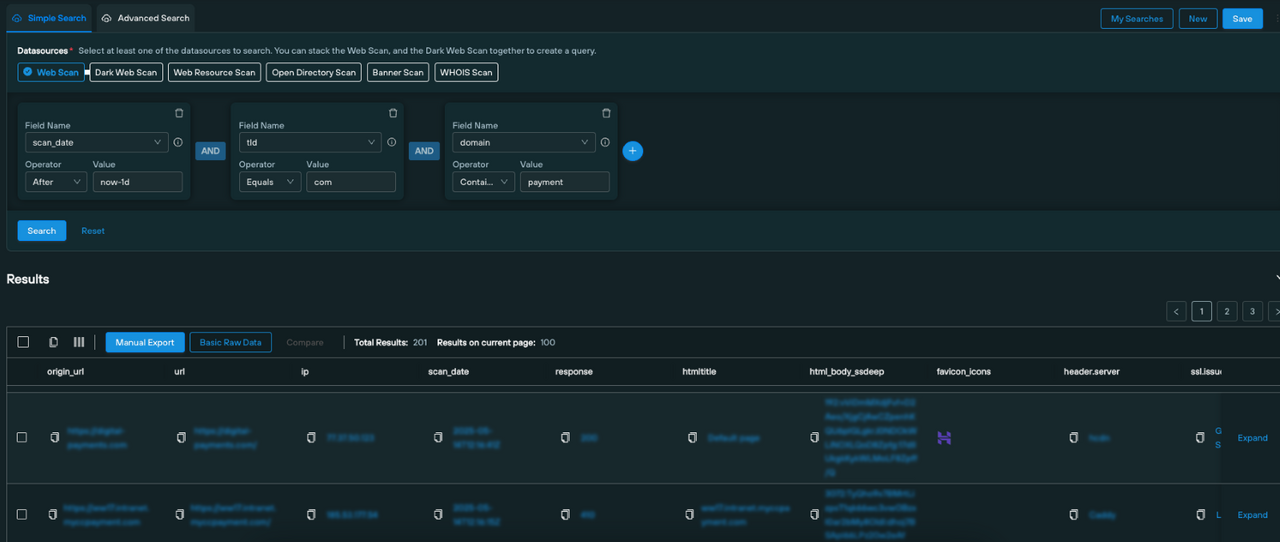
Task: Add a new filter condition
Action: tap(633, 151)
